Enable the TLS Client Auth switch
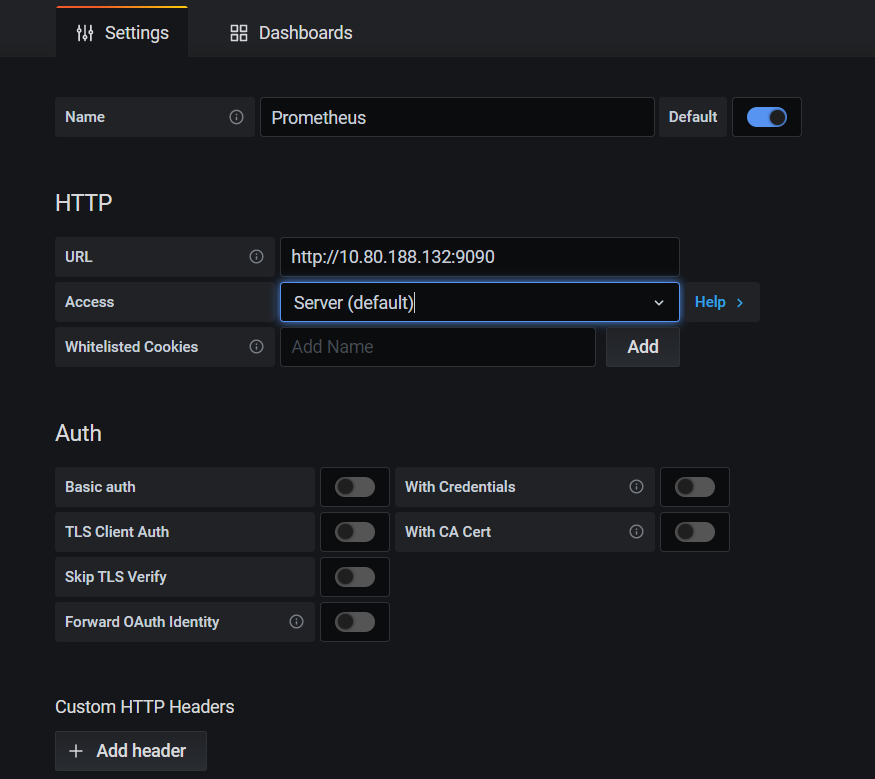875x779 pixels. coord(355,532)
